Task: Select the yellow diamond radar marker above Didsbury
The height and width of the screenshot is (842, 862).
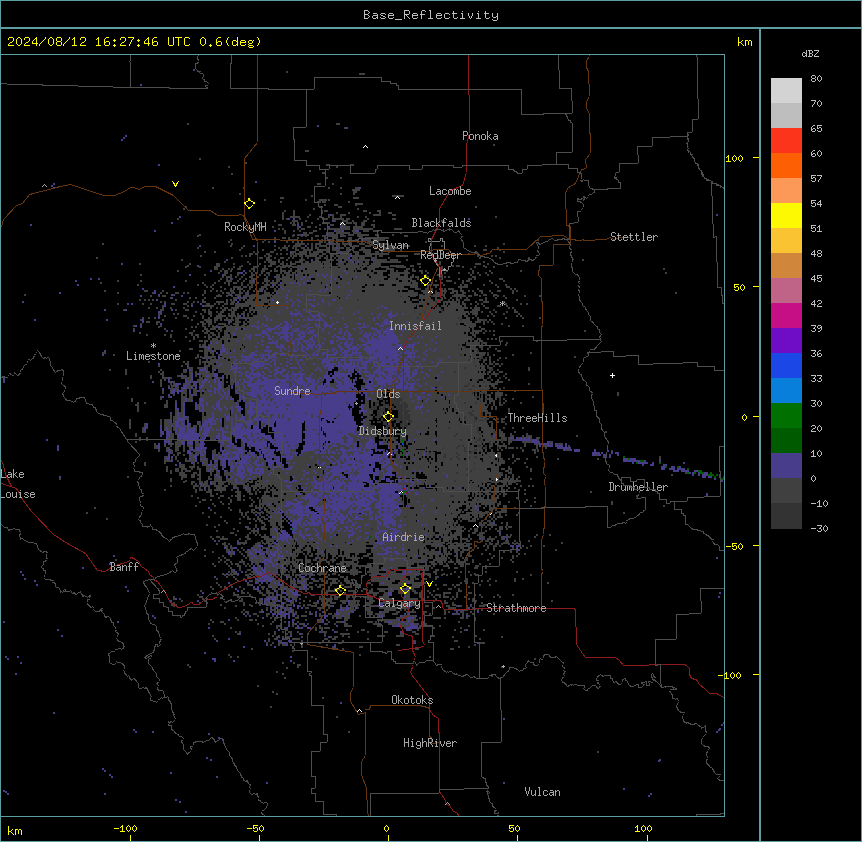Action: [388, 416]
